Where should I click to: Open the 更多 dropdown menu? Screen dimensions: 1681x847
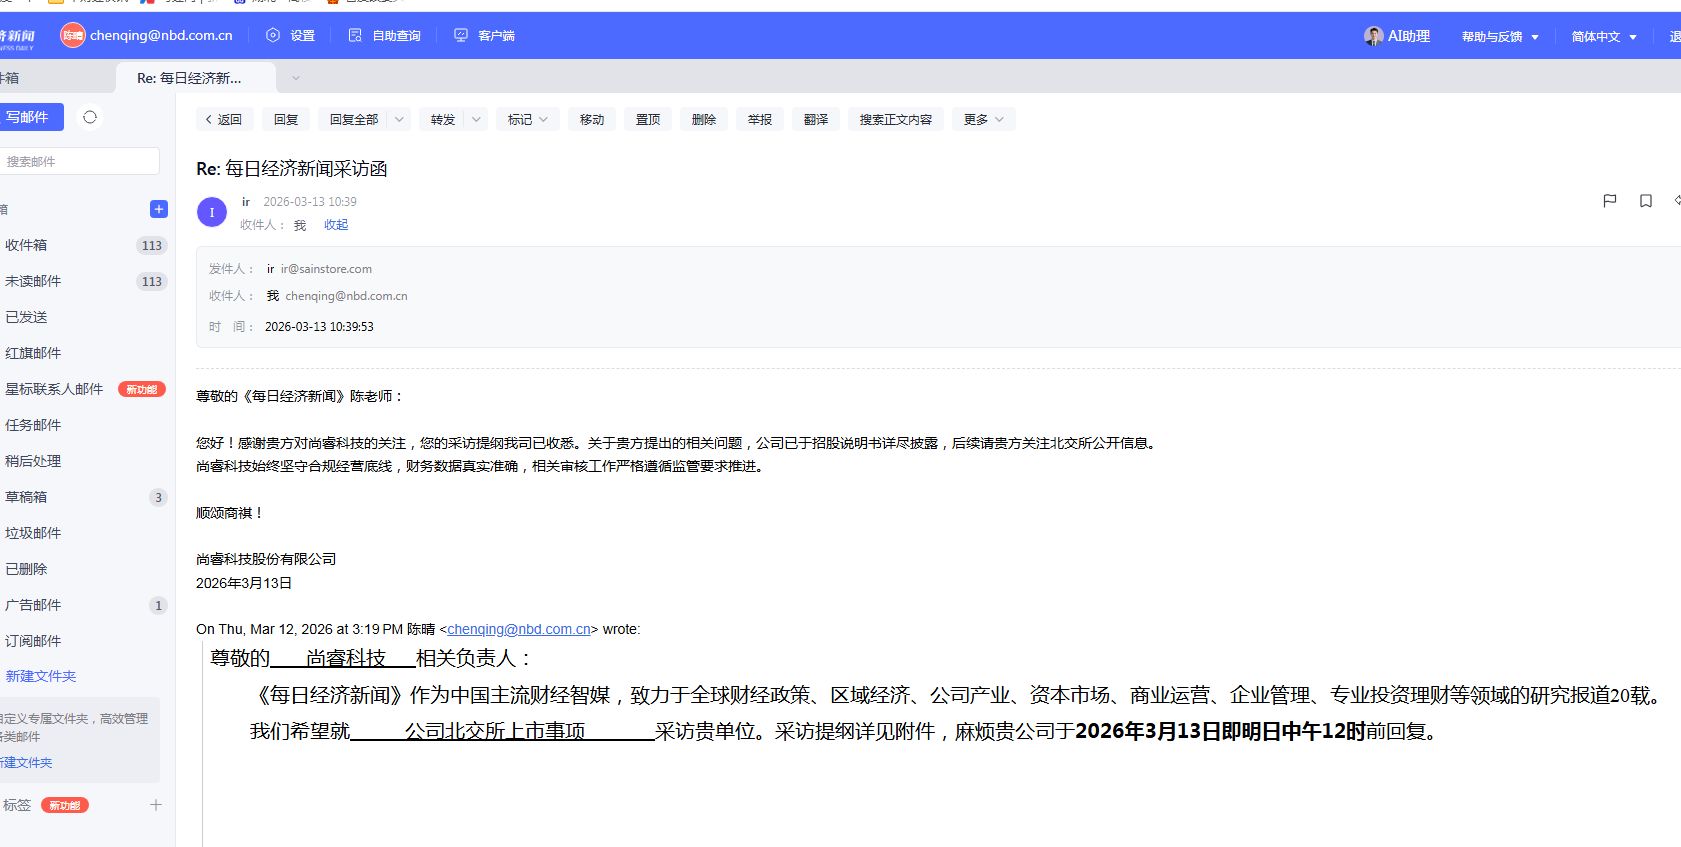(983, 119)
